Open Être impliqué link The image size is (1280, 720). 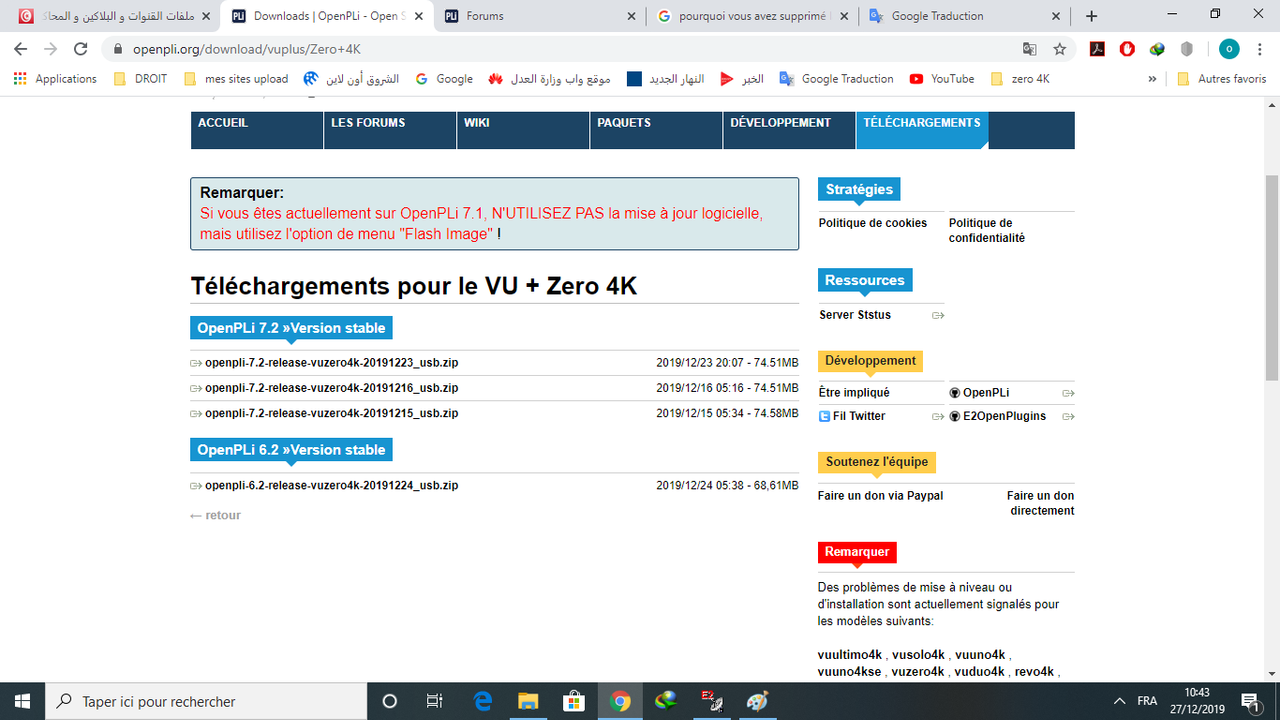pyautogui.click(x=854, y=393)
